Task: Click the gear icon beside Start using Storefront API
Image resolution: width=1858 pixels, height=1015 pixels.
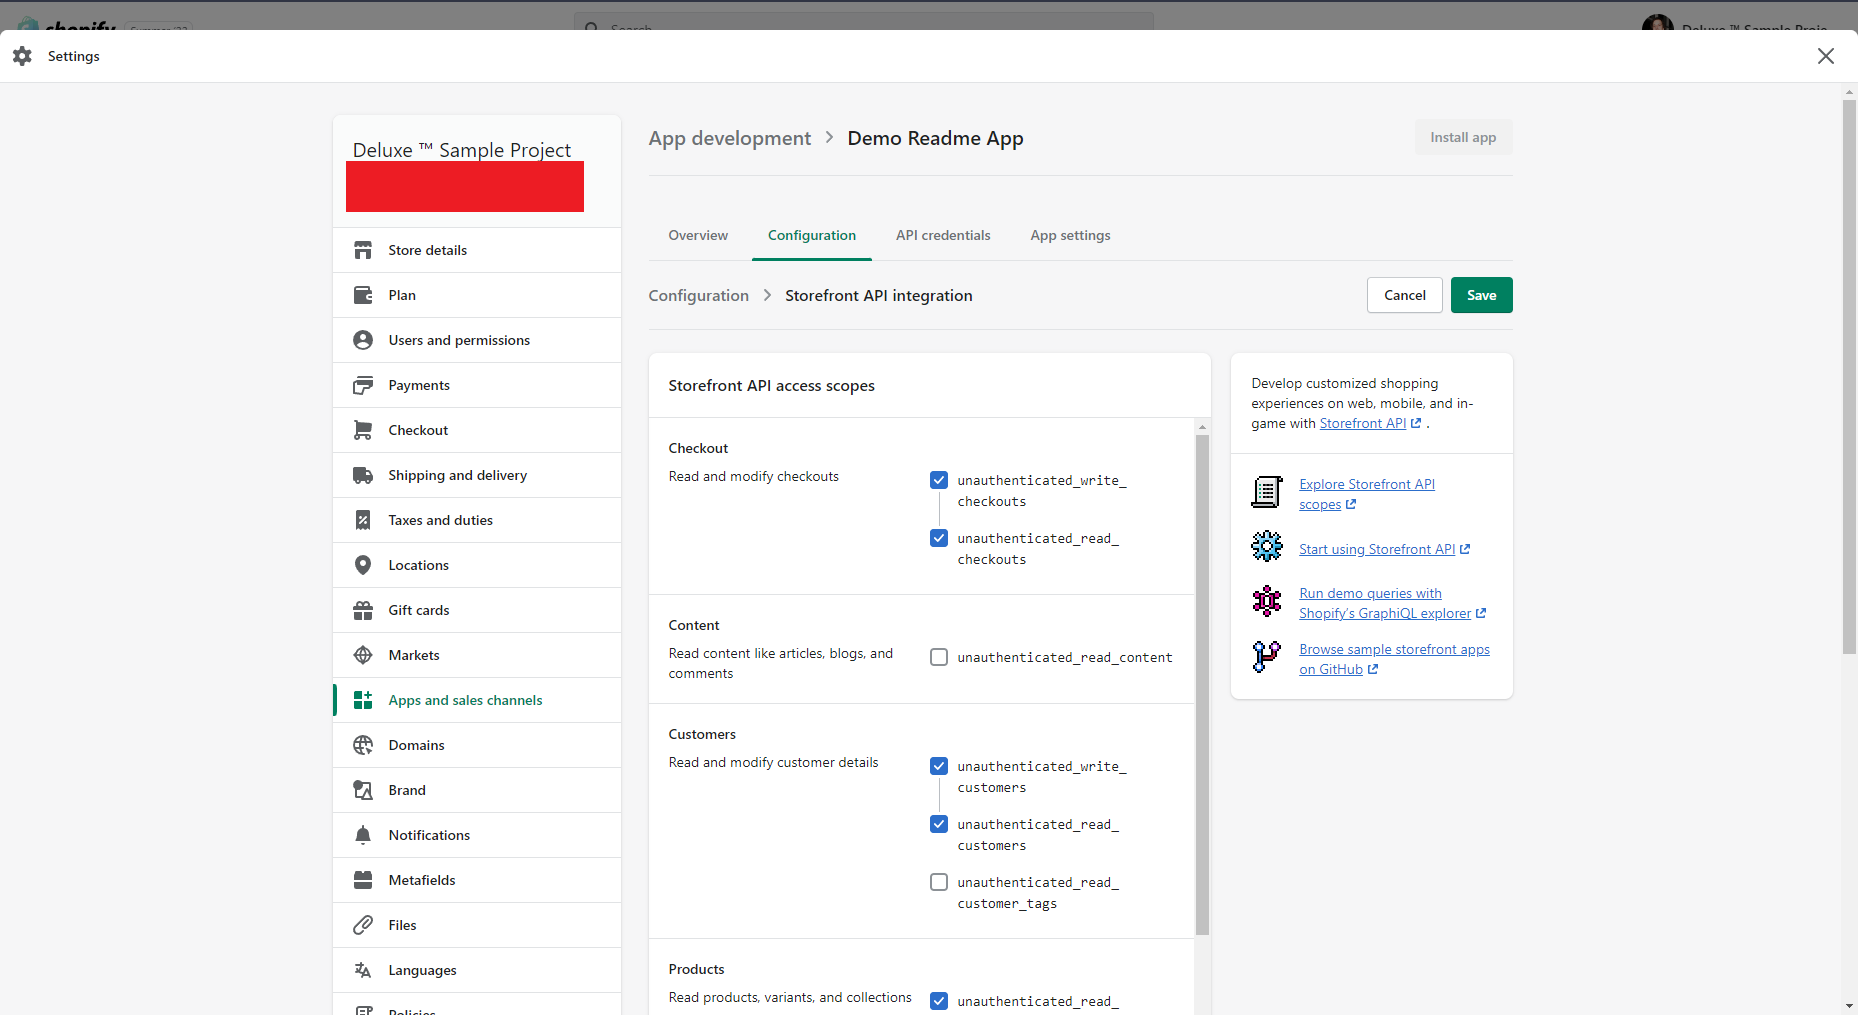Action: pos(1267,546)
